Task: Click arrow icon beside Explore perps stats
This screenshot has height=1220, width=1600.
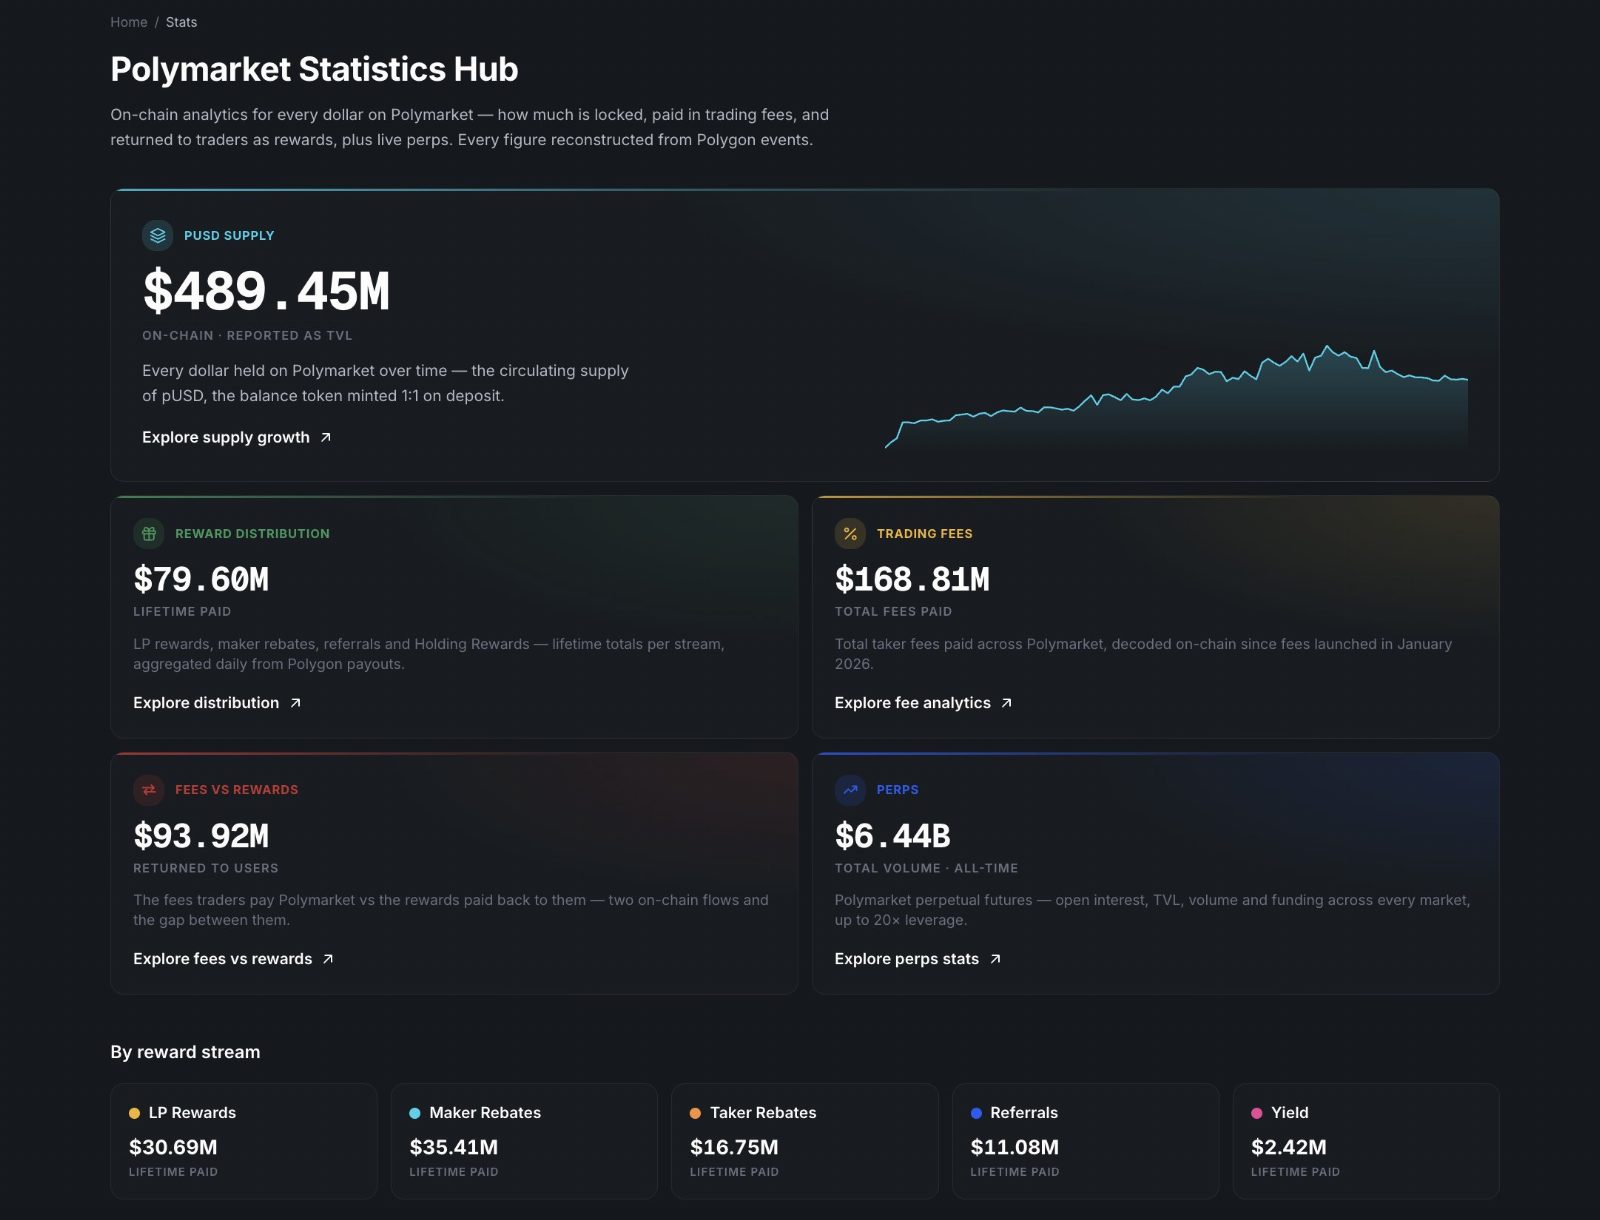Action: pos(995,959)
